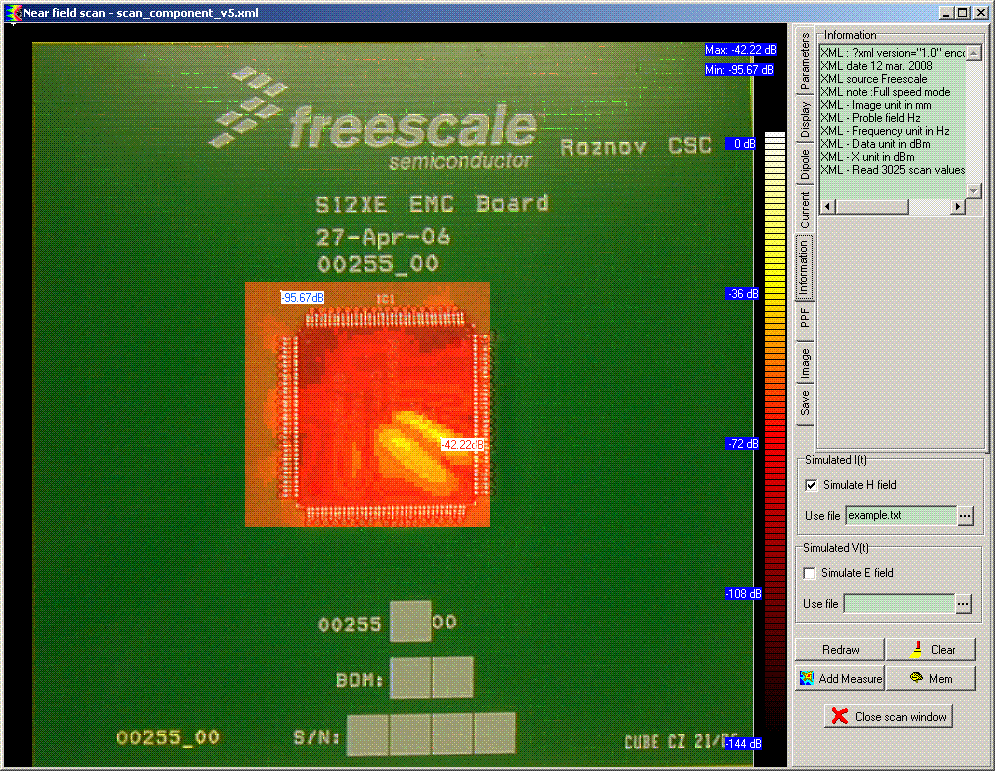Select the Current tab
Viewport: 1002px width, 771px height.
[x=805, y=210]
